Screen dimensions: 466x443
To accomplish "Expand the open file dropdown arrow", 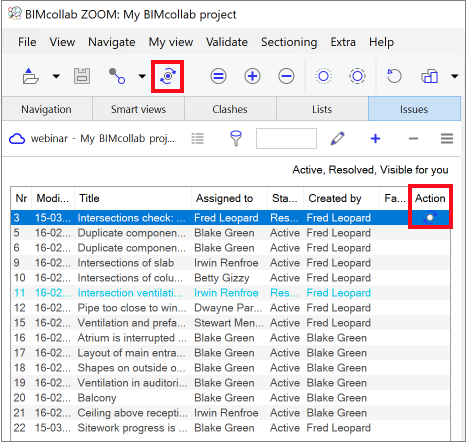I will click(x=56, y=76).
